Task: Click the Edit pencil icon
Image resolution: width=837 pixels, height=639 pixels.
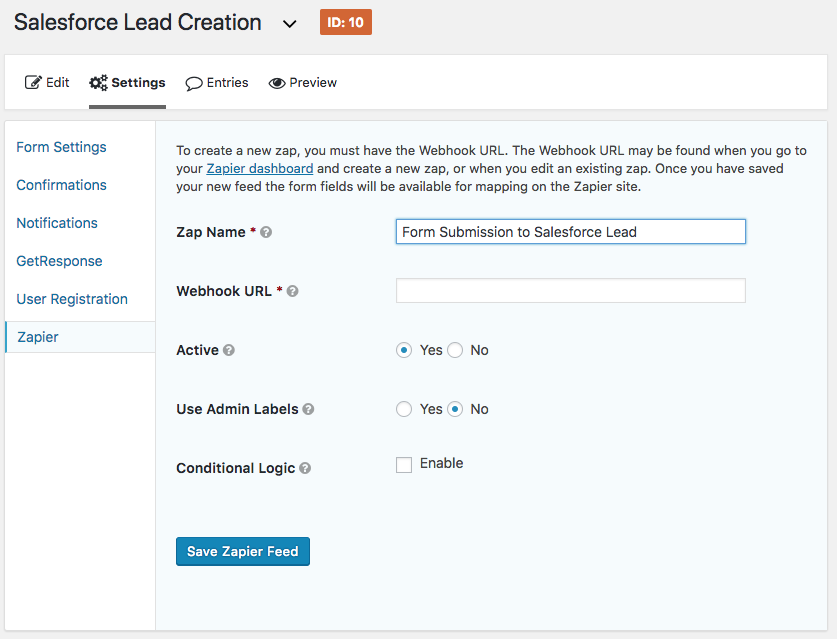Action: pyautogui.click(x=33, y=83)
